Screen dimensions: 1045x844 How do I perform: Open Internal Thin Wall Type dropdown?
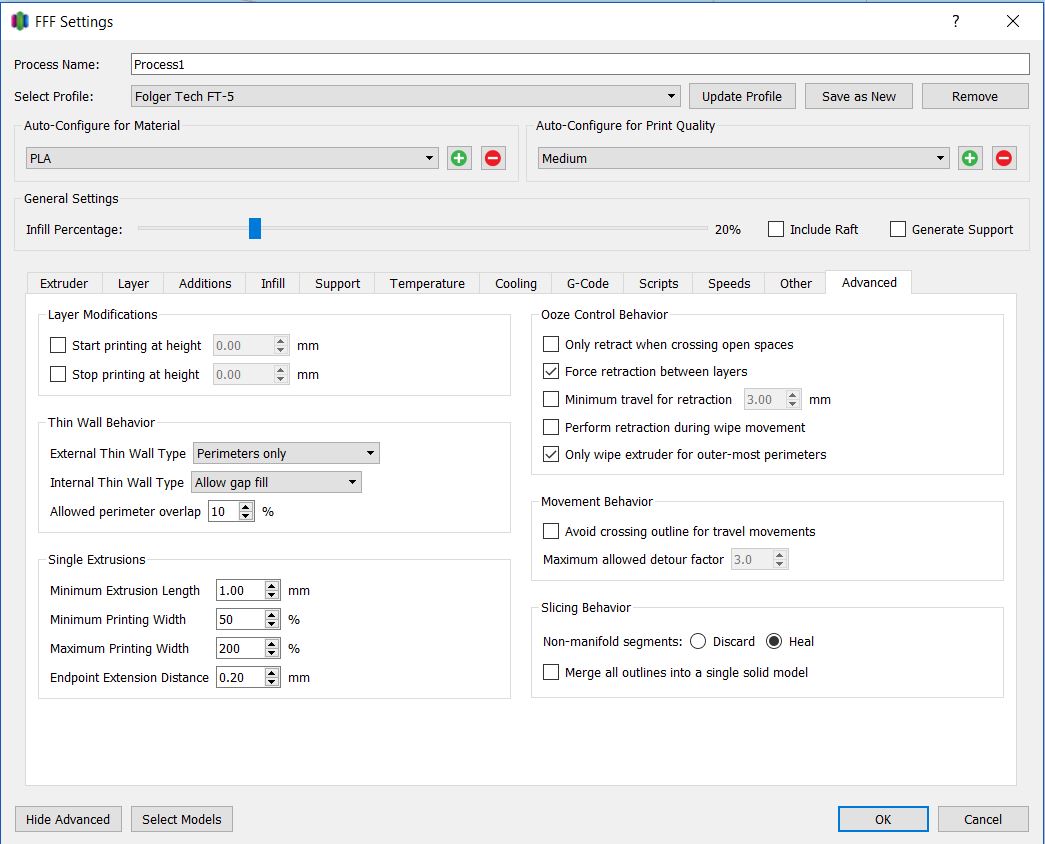(277, 482)
